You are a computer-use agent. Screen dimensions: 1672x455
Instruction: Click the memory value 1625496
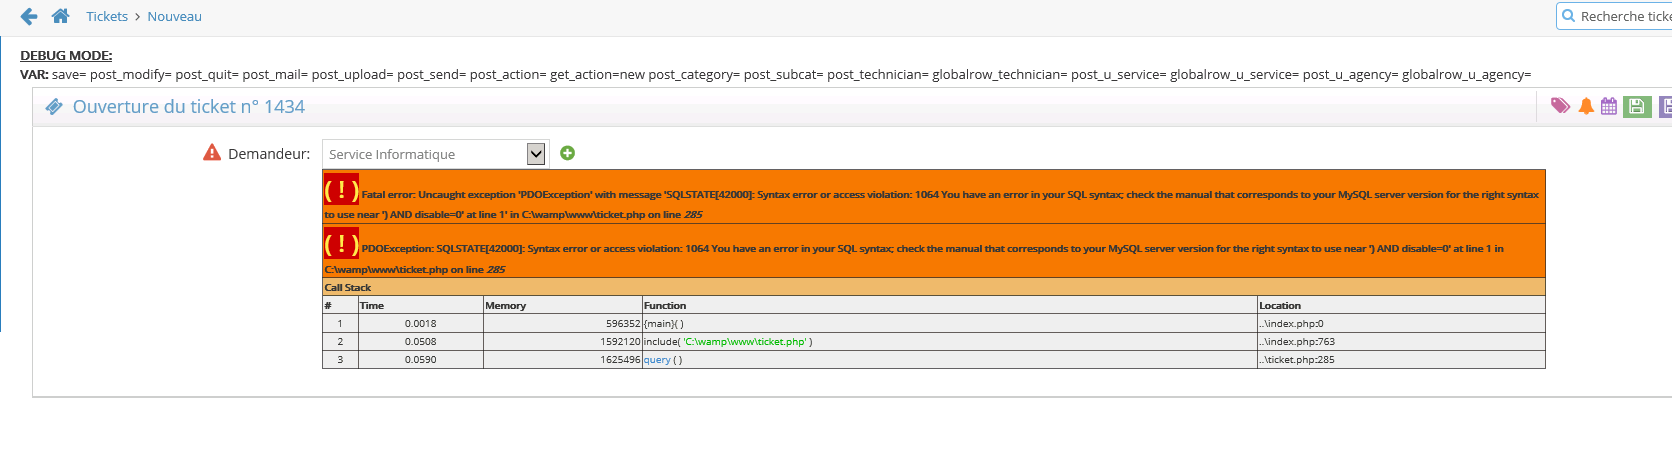[x=620, y=360]
